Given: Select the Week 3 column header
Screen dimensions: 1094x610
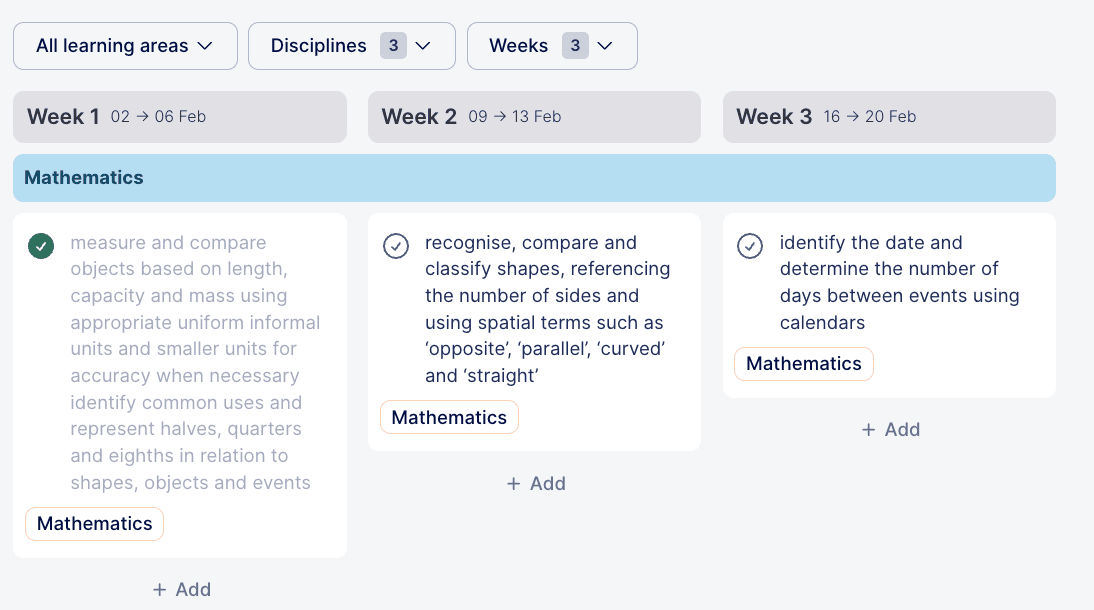Looking at the screenshot, I should point(889,117).
